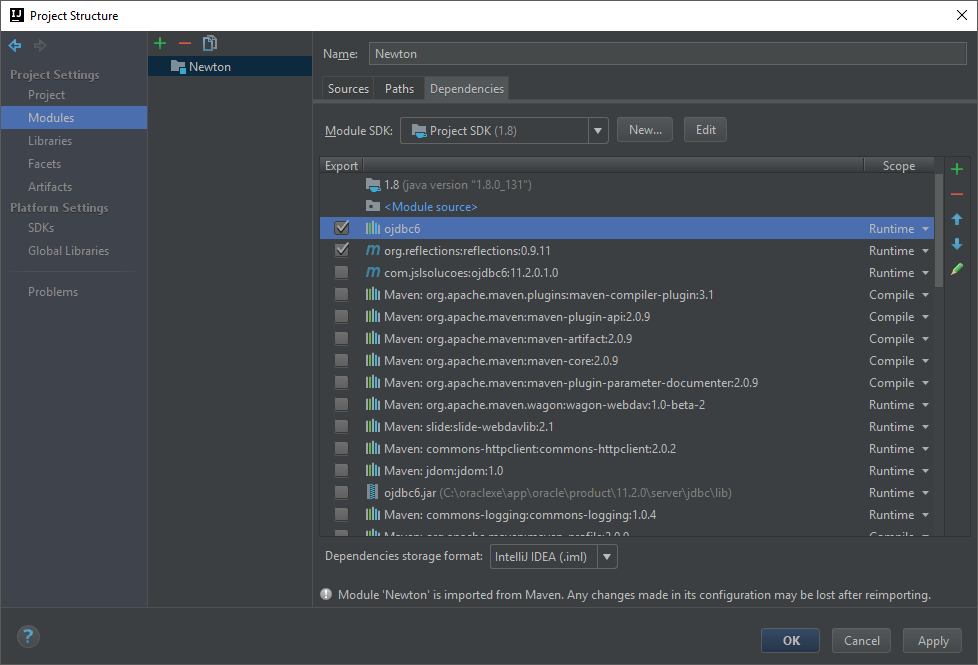Click the dependencies list vertical scrollbar
The image size is (978, 665).
coord(939,230)
